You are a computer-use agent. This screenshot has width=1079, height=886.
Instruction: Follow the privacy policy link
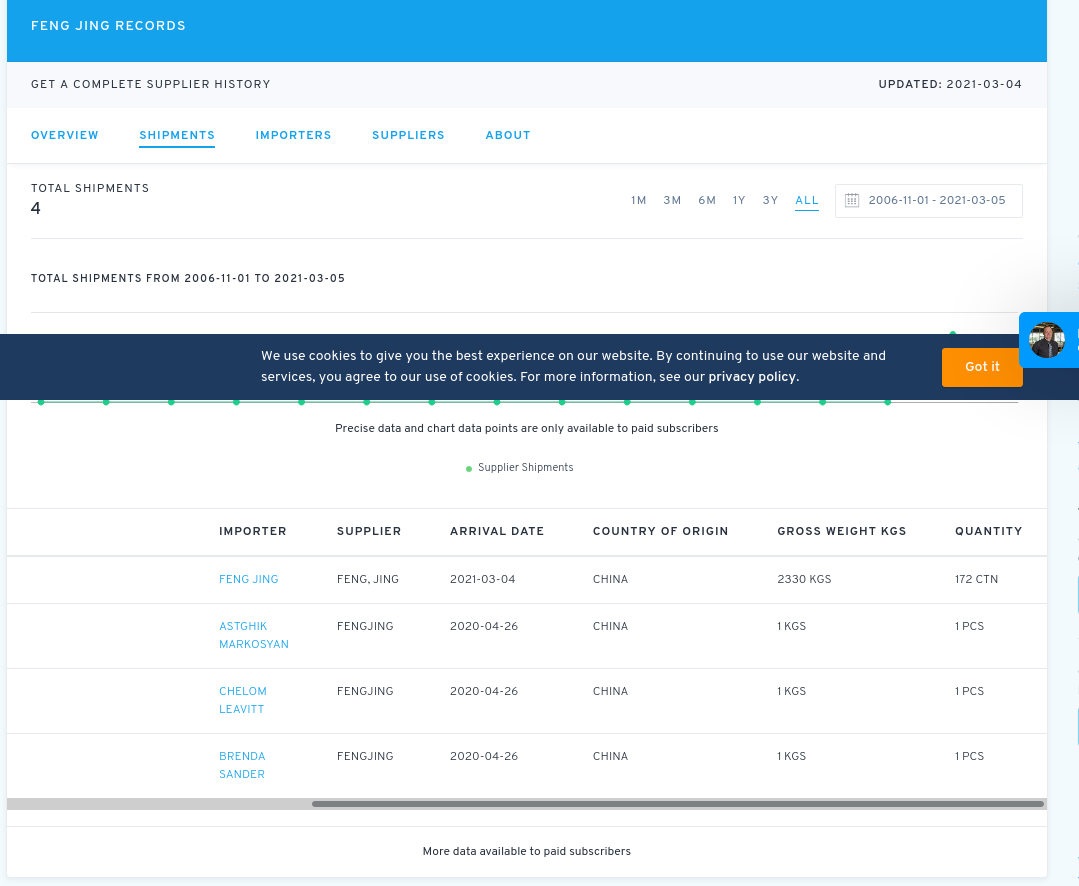tap(752, 377)
